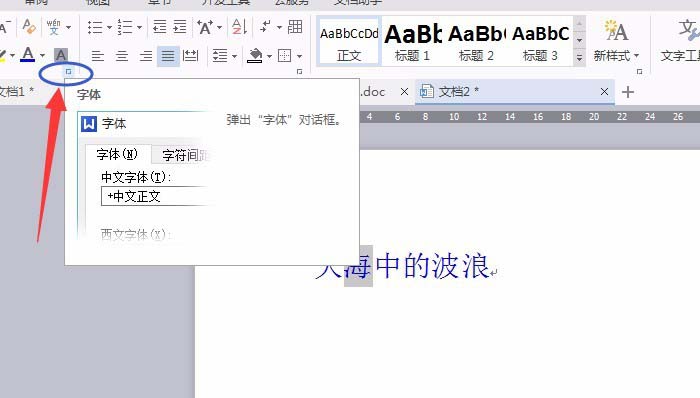
Task: Apply distributed alignment
Action: click(191, 56)
